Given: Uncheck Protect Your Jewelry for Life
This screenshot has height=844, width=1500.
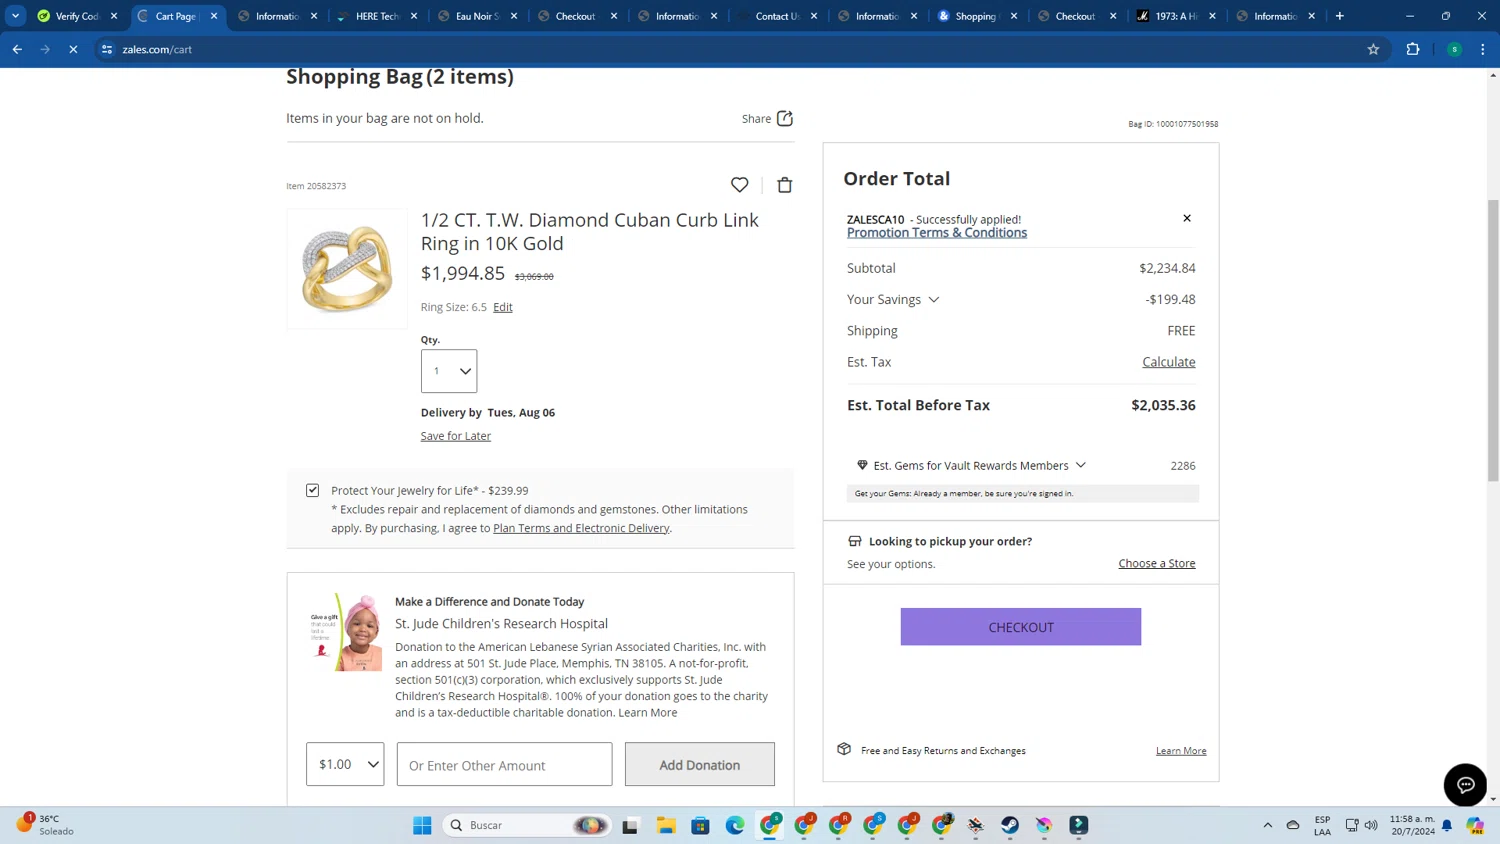Looking at the screenshot, I should [313, 490].
